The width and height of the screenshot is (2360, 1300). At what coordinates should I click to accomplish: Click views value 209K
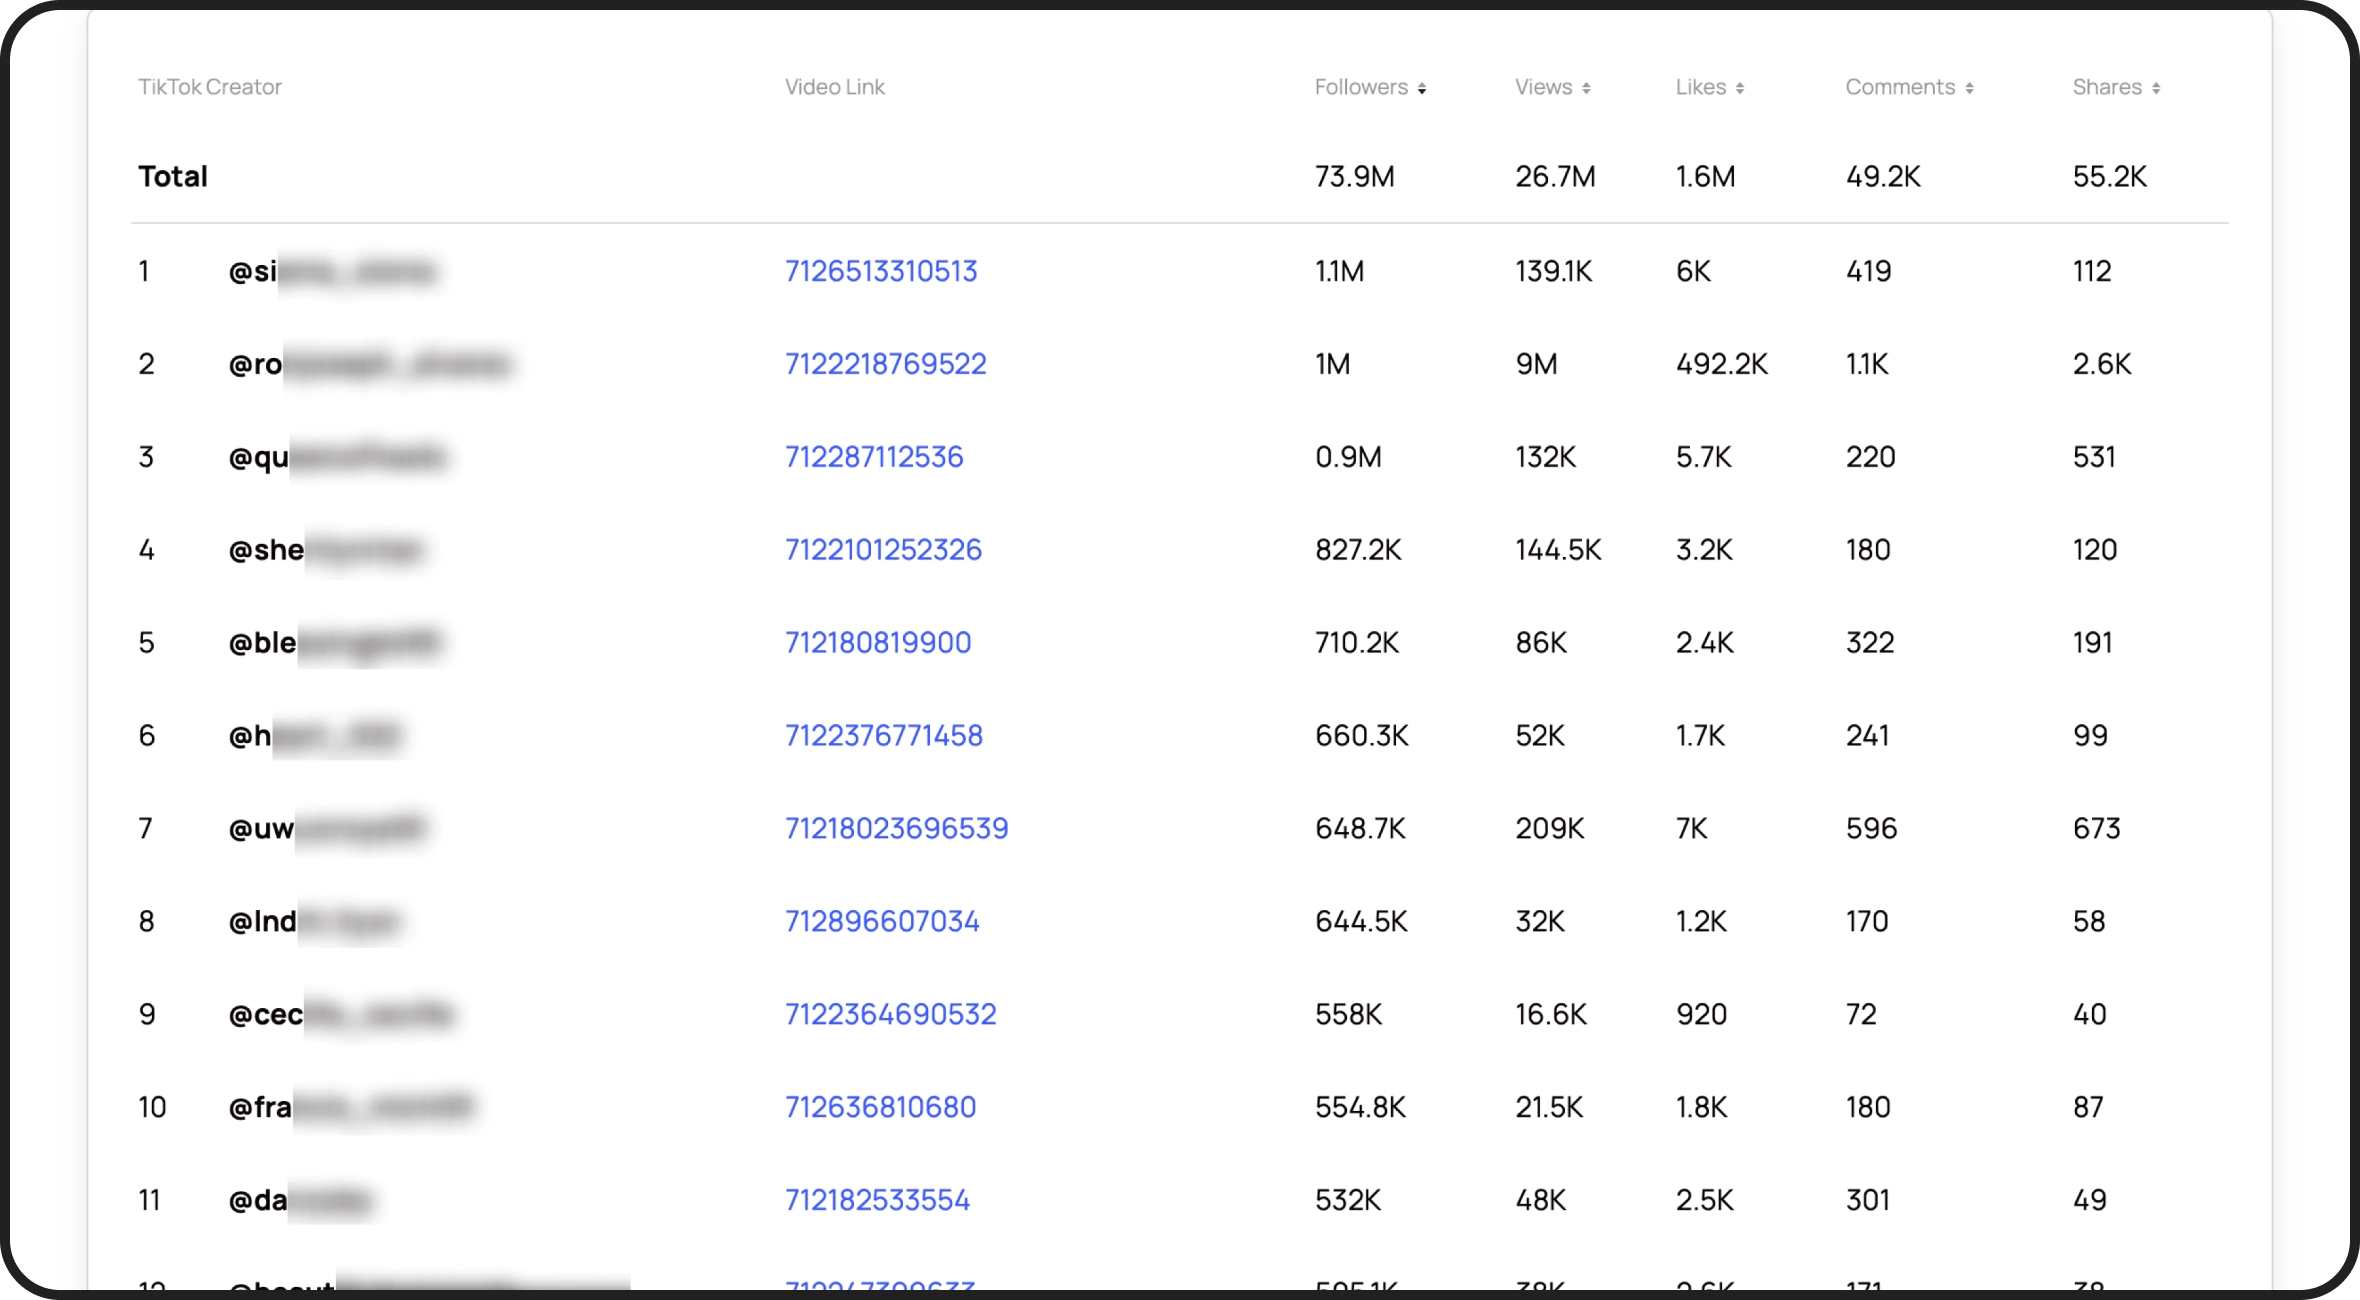click(x=1550, y=828)
